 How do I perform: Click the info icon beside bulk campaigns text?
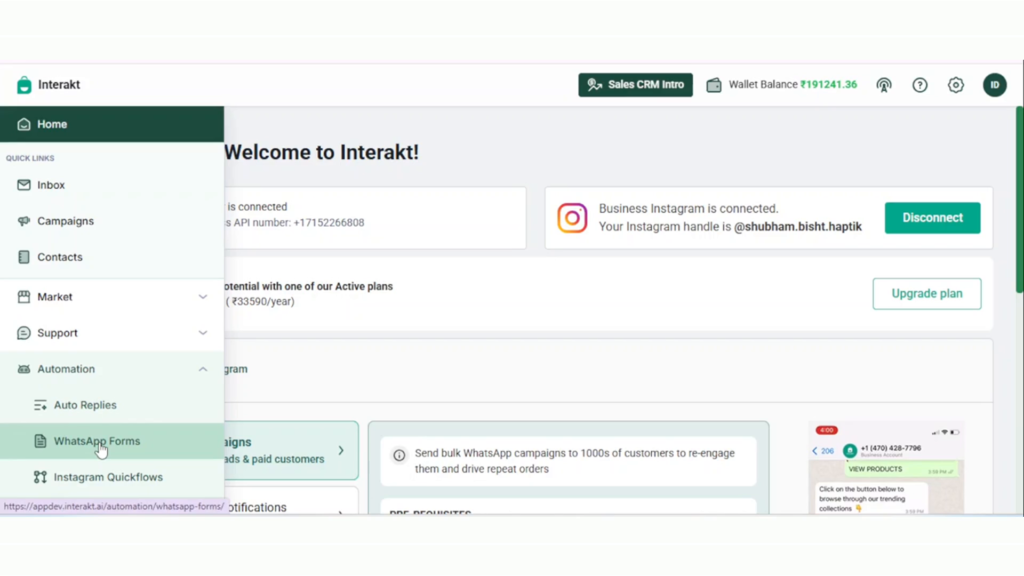tap(399, 455)
